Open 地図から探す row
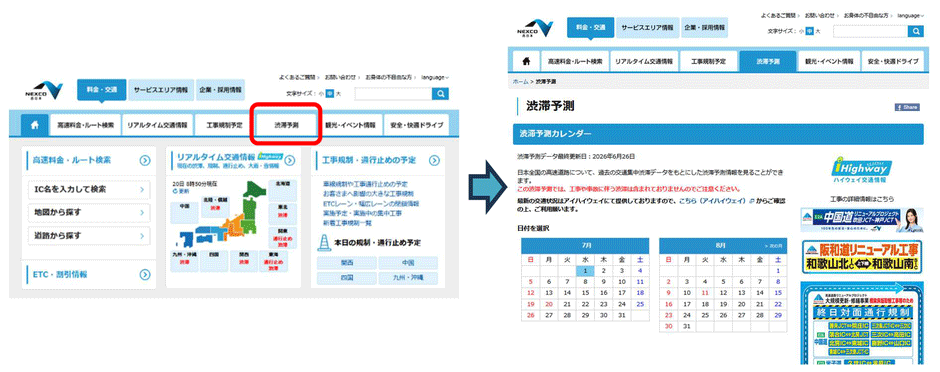 click(89, 212)
